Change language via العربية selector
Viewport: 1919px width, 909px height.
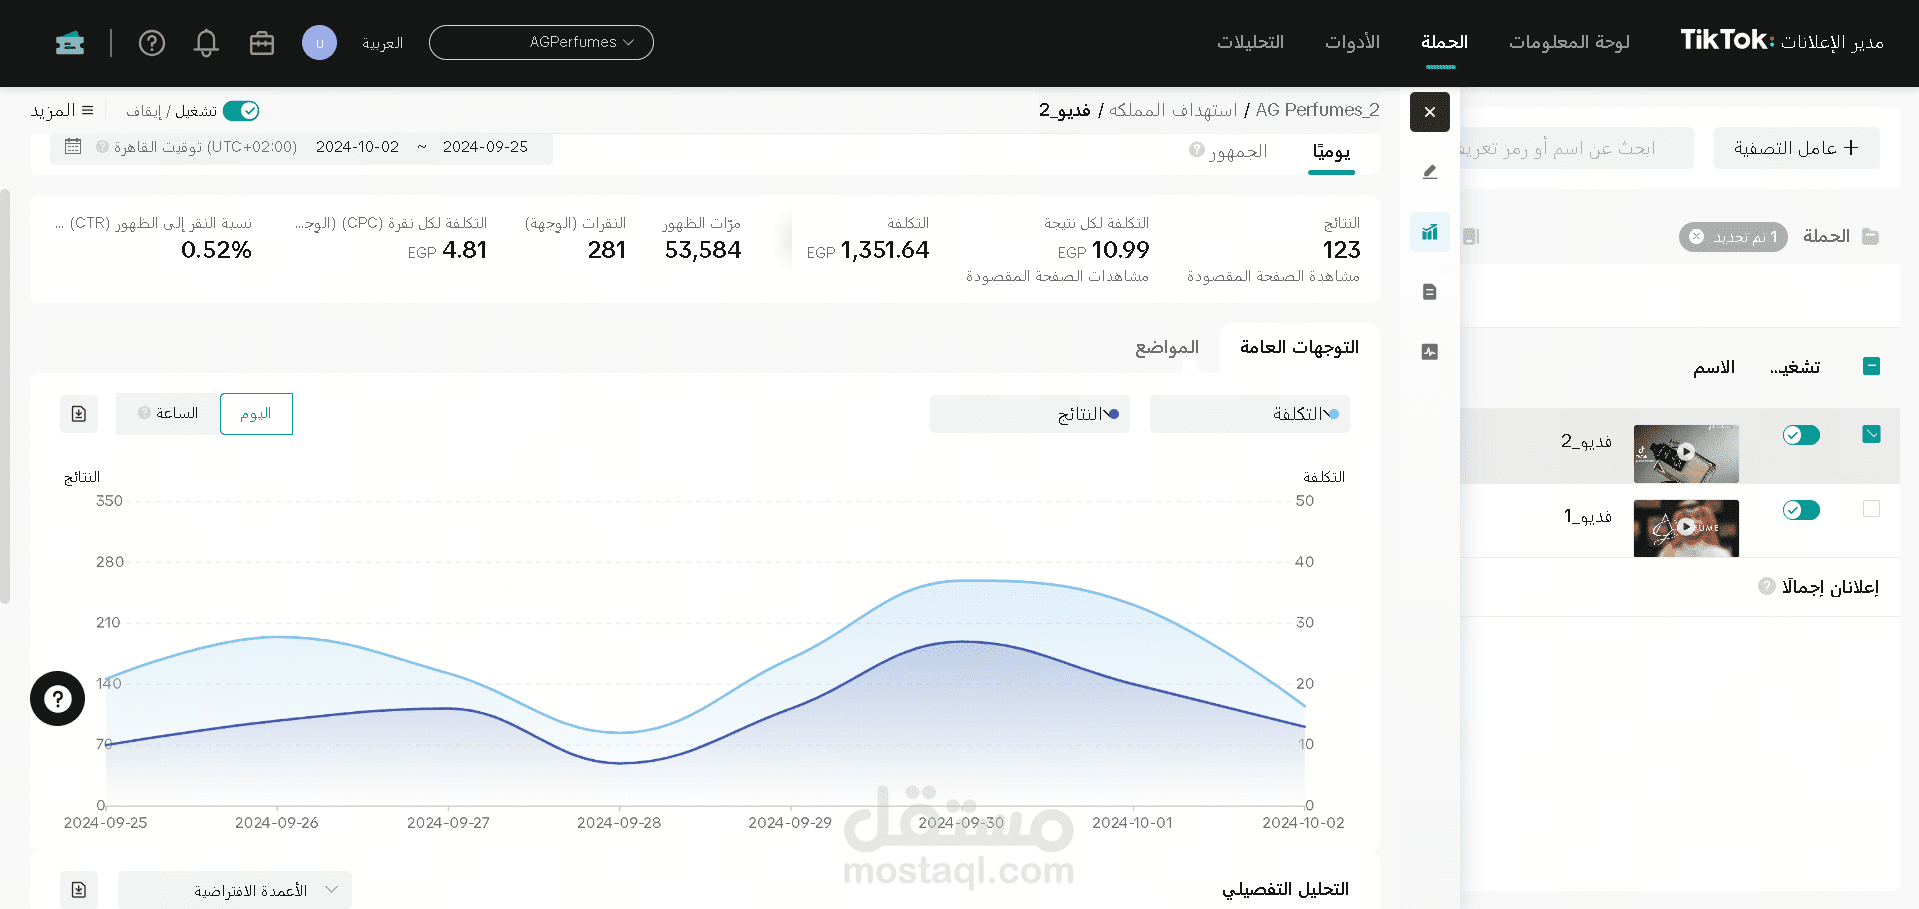coord(383,43)
